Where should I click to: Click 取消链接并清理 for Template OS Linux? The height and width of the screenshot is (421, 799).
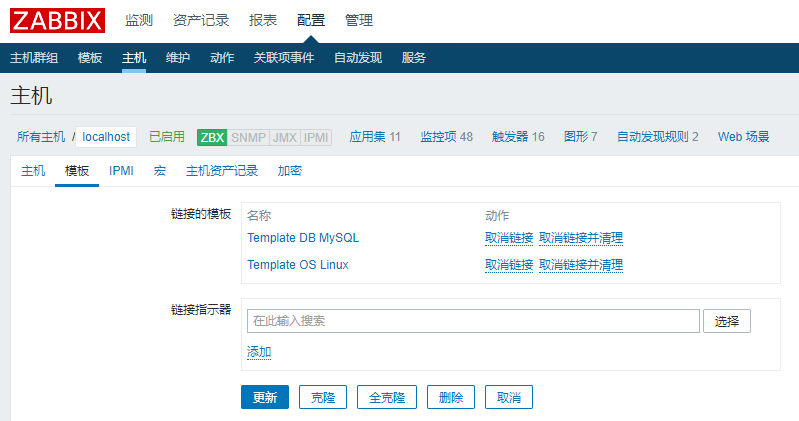581,265
